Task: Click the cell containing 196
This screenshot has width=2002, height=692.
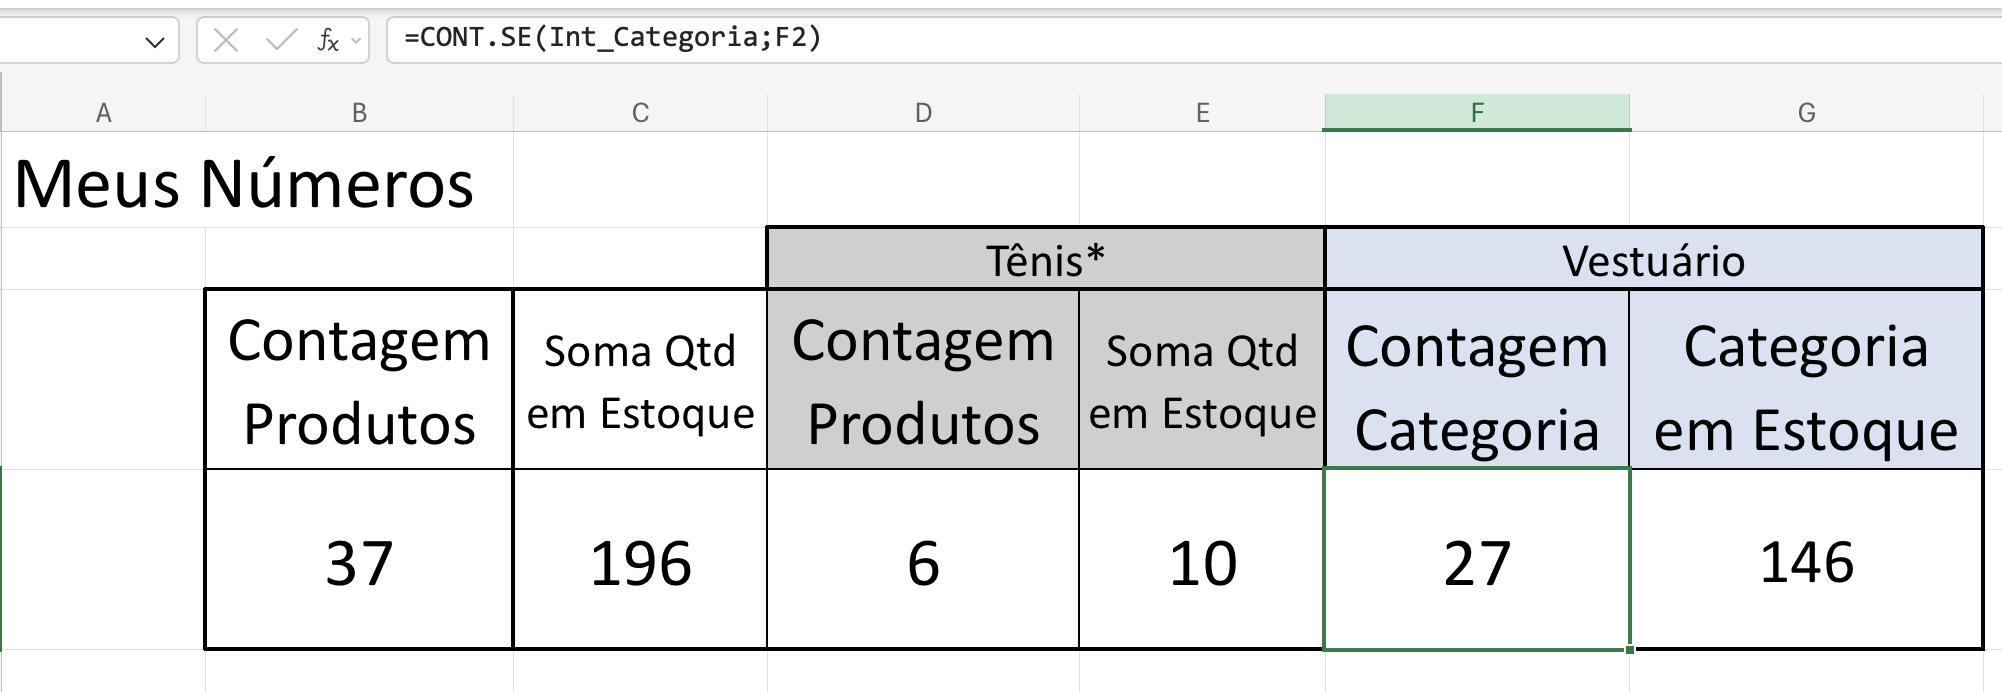Action: 640,566
